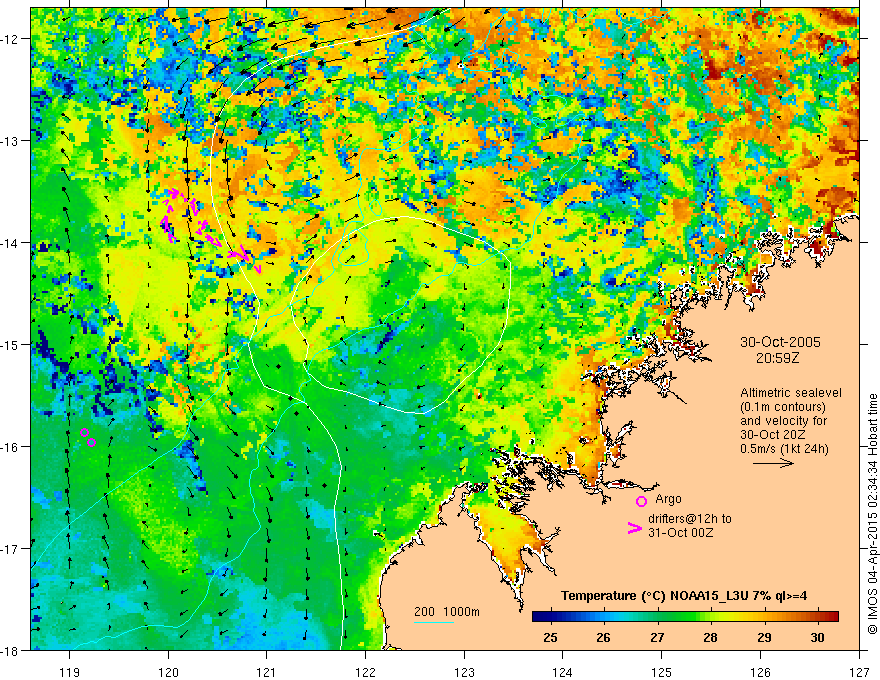Screen dimensions: 880x680
Task: Click the '0.5m/s (1kt 24h)' label
Action: [784, 449]
